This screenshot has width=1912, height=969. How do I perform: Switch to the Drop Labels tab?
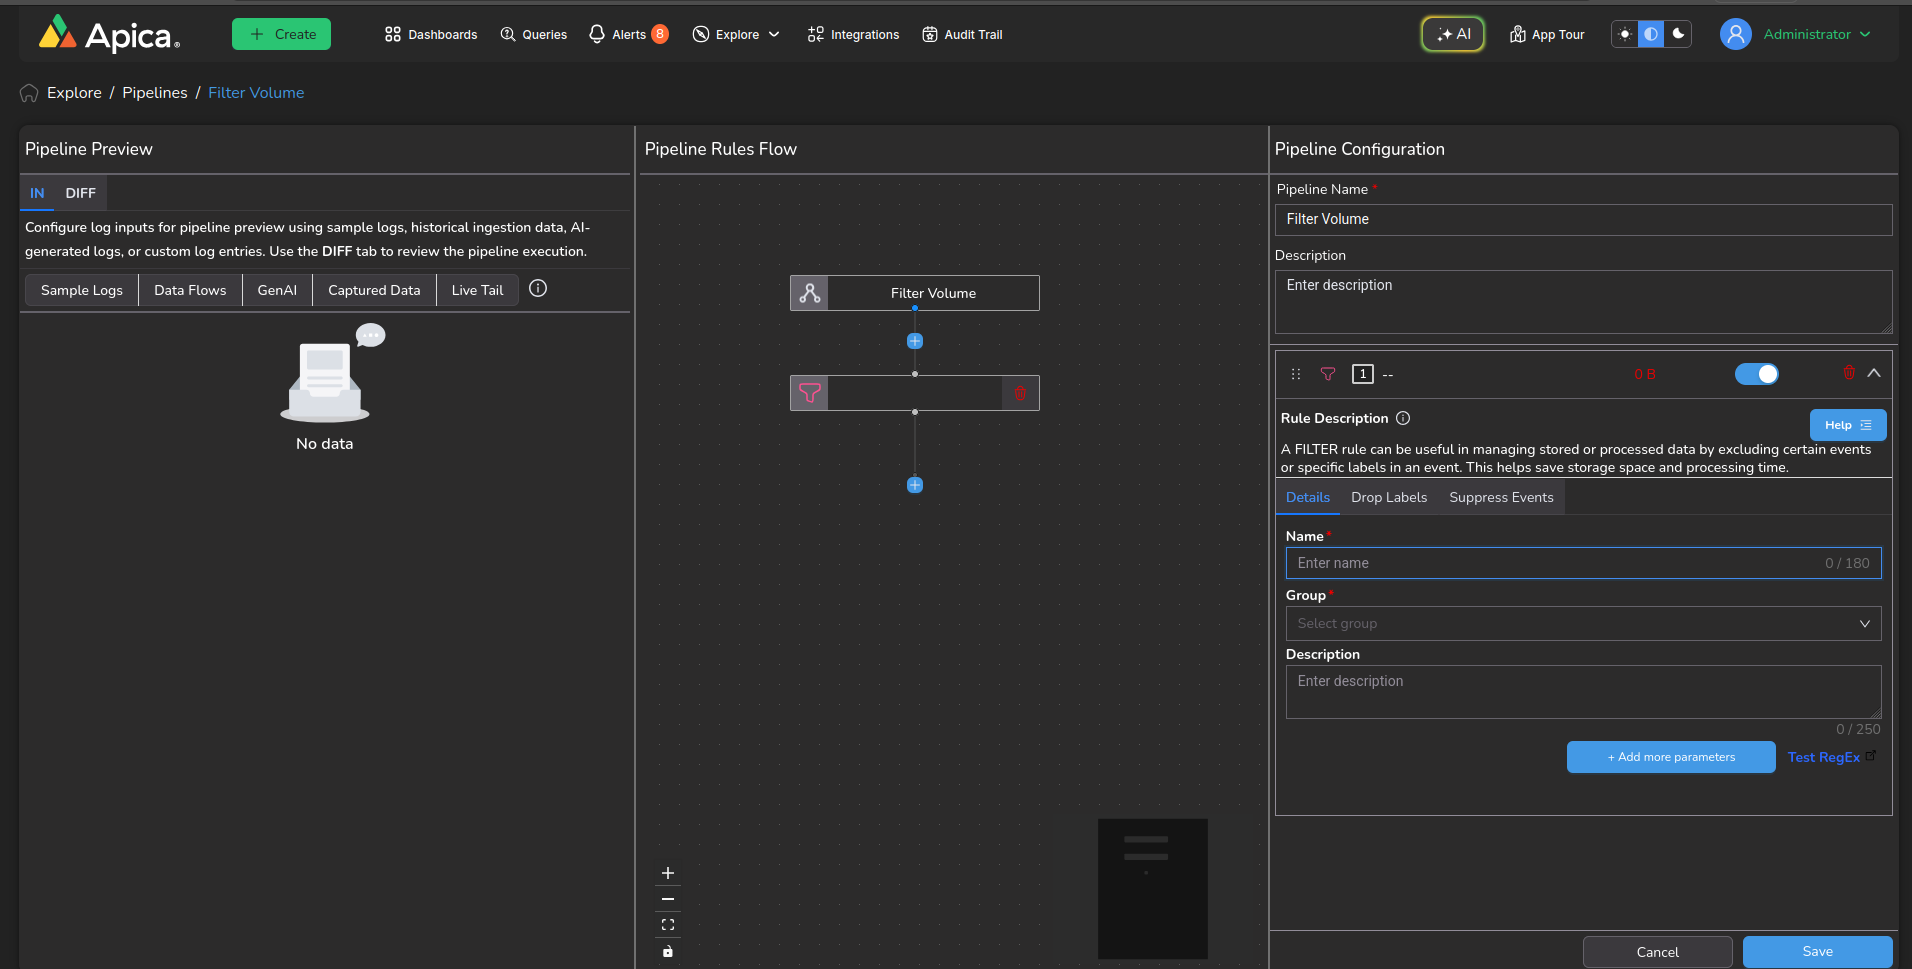(x=1388, y=497)
